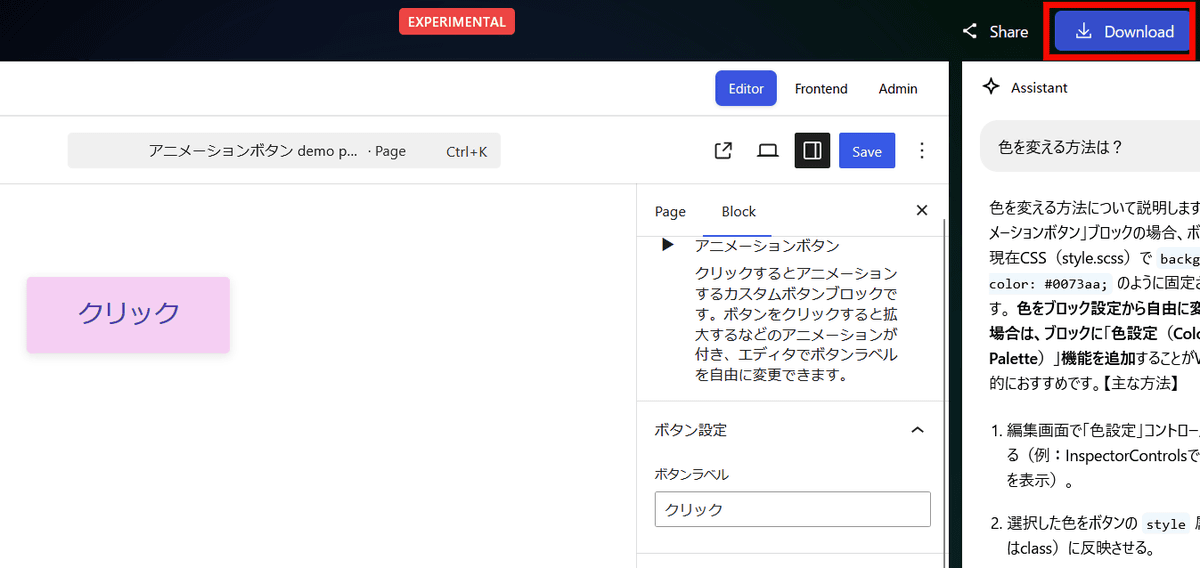Select the Page tab in the sidebar
This screenshot has width=1200, height=568.
670,211
